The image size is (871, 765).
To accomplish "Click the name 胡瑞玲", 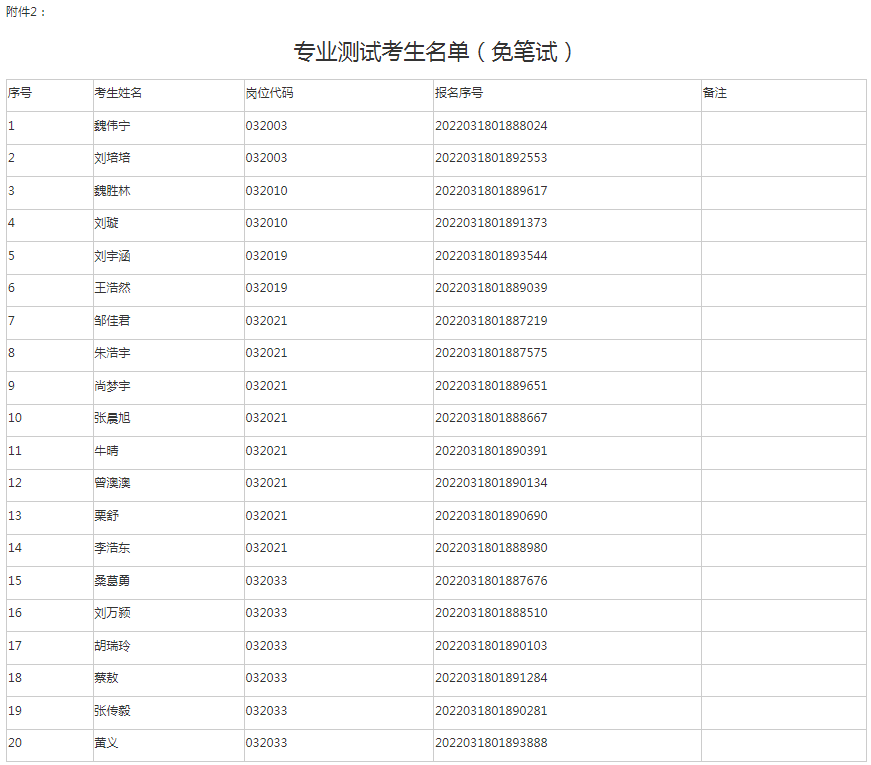I will (112, 646).
